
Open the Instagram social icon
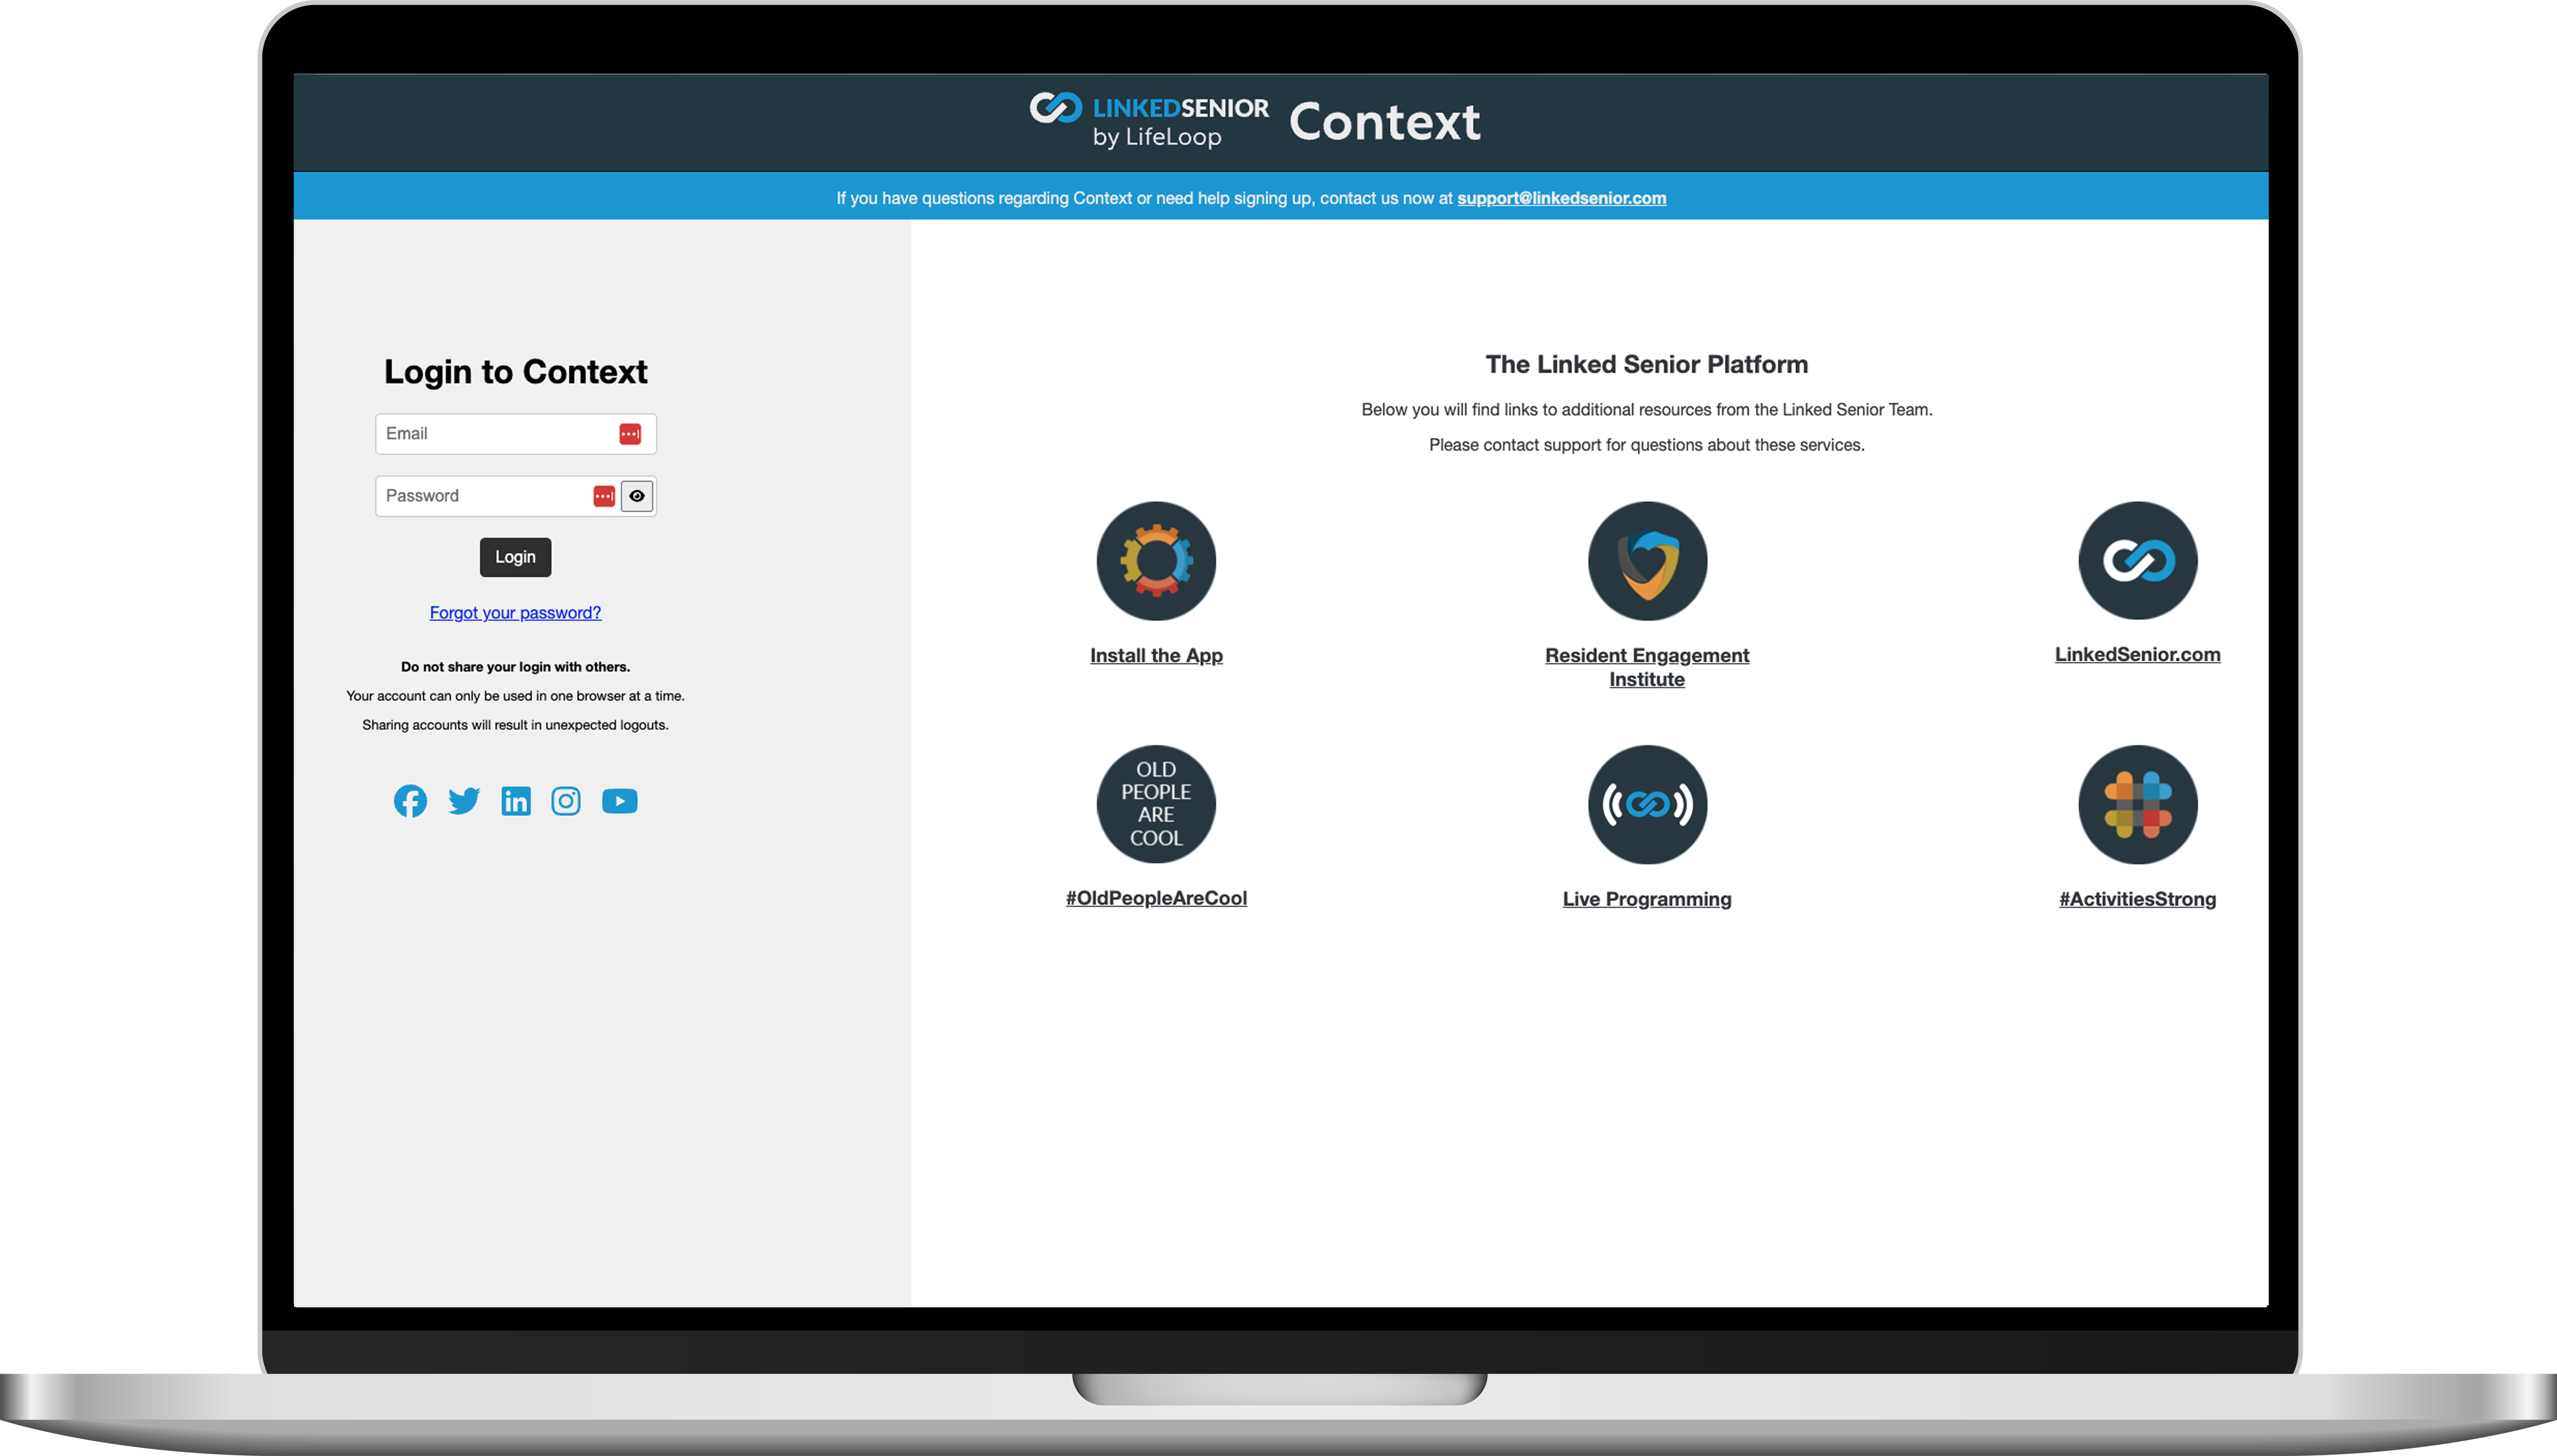point(566,801)
